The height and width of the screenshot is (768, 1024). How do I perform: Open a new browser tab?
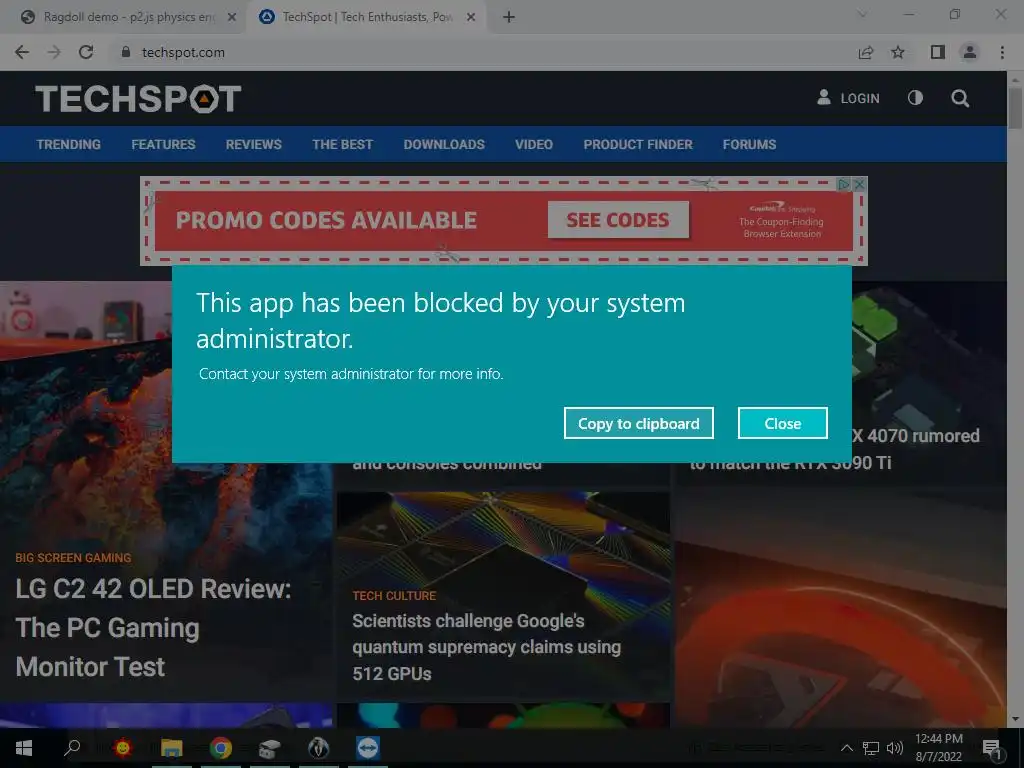tap(509, 17)
